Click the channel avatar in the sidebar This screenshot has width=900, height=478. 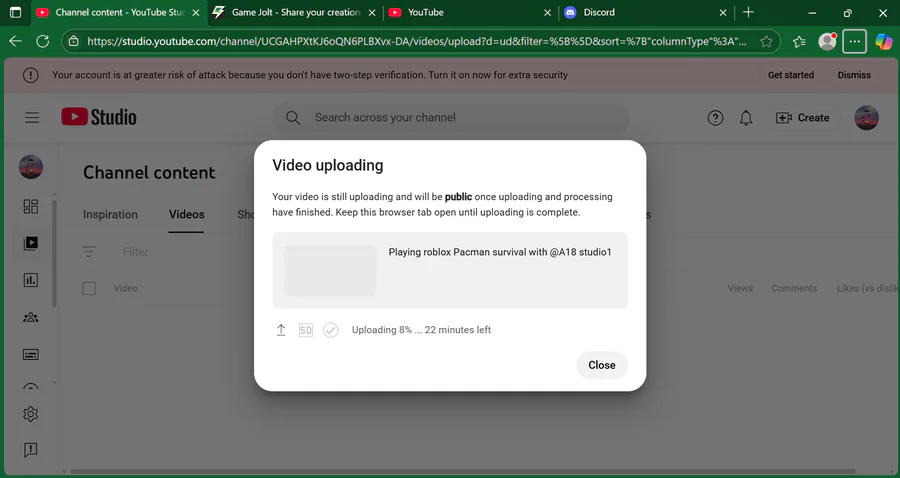pos(31,167)
